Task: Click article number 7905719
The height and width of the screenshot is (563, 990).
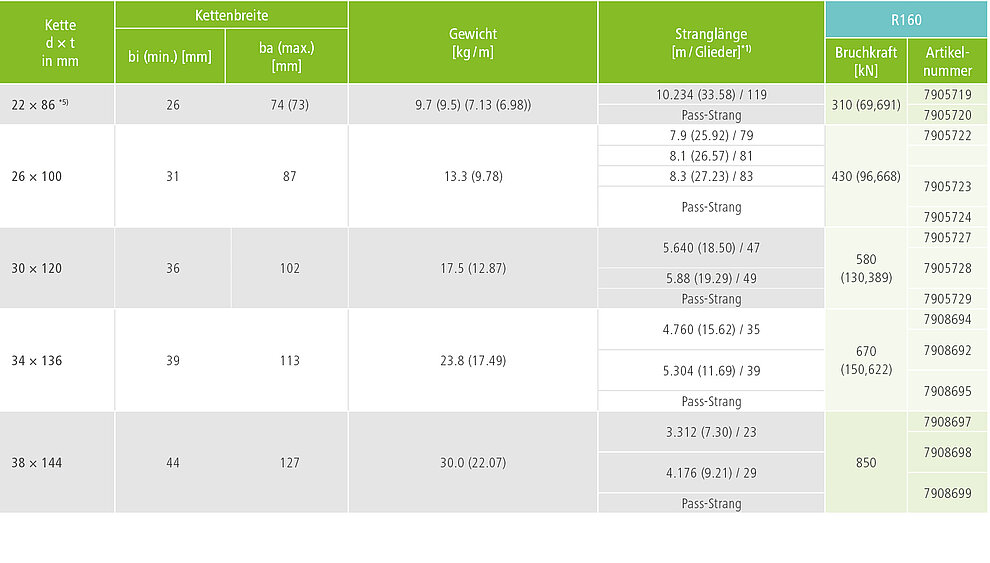Action: [947, 95]
